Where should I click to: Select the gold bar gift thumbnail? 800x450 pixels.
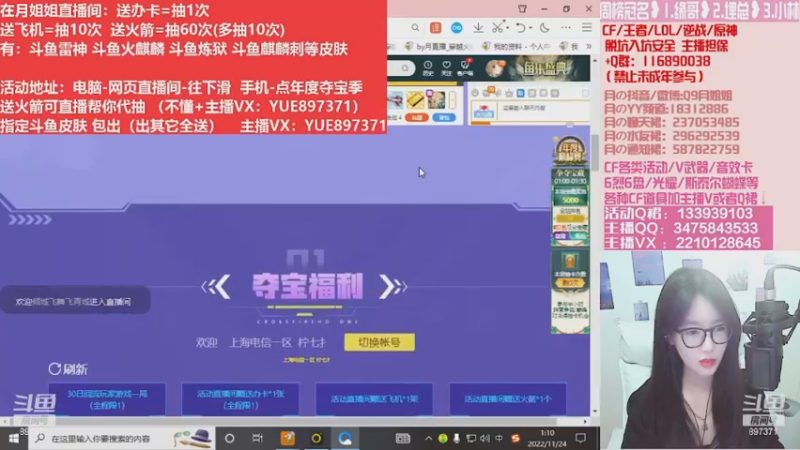[416, 99]
